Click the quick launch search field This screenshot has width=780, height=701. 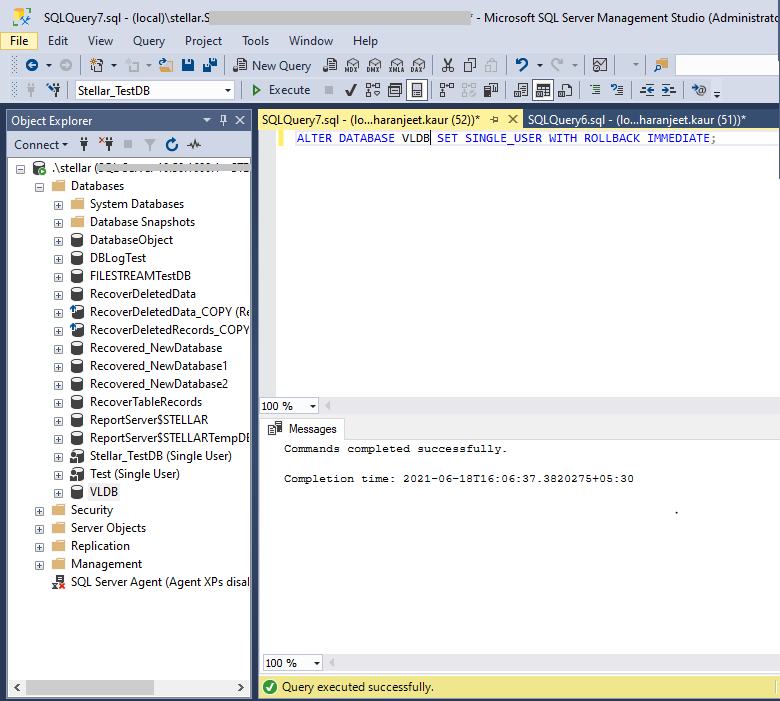point(727,65)
